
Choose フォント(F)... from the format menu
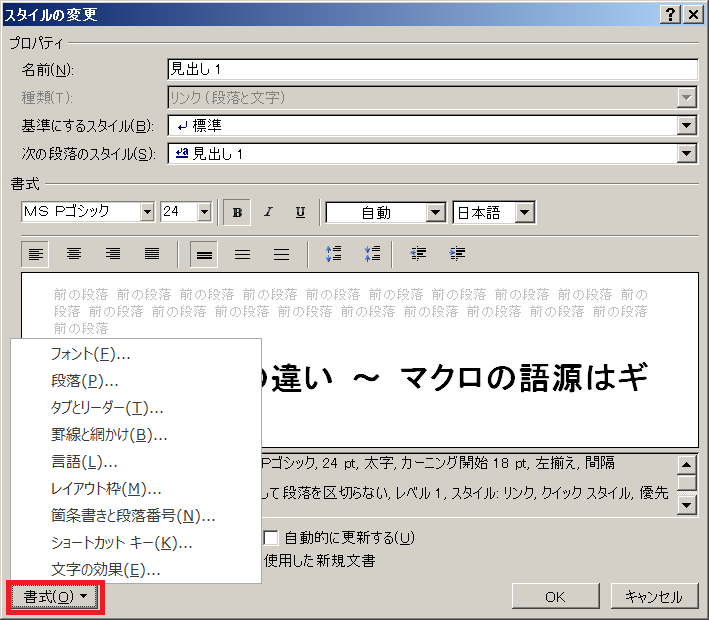tap(136, 354)
